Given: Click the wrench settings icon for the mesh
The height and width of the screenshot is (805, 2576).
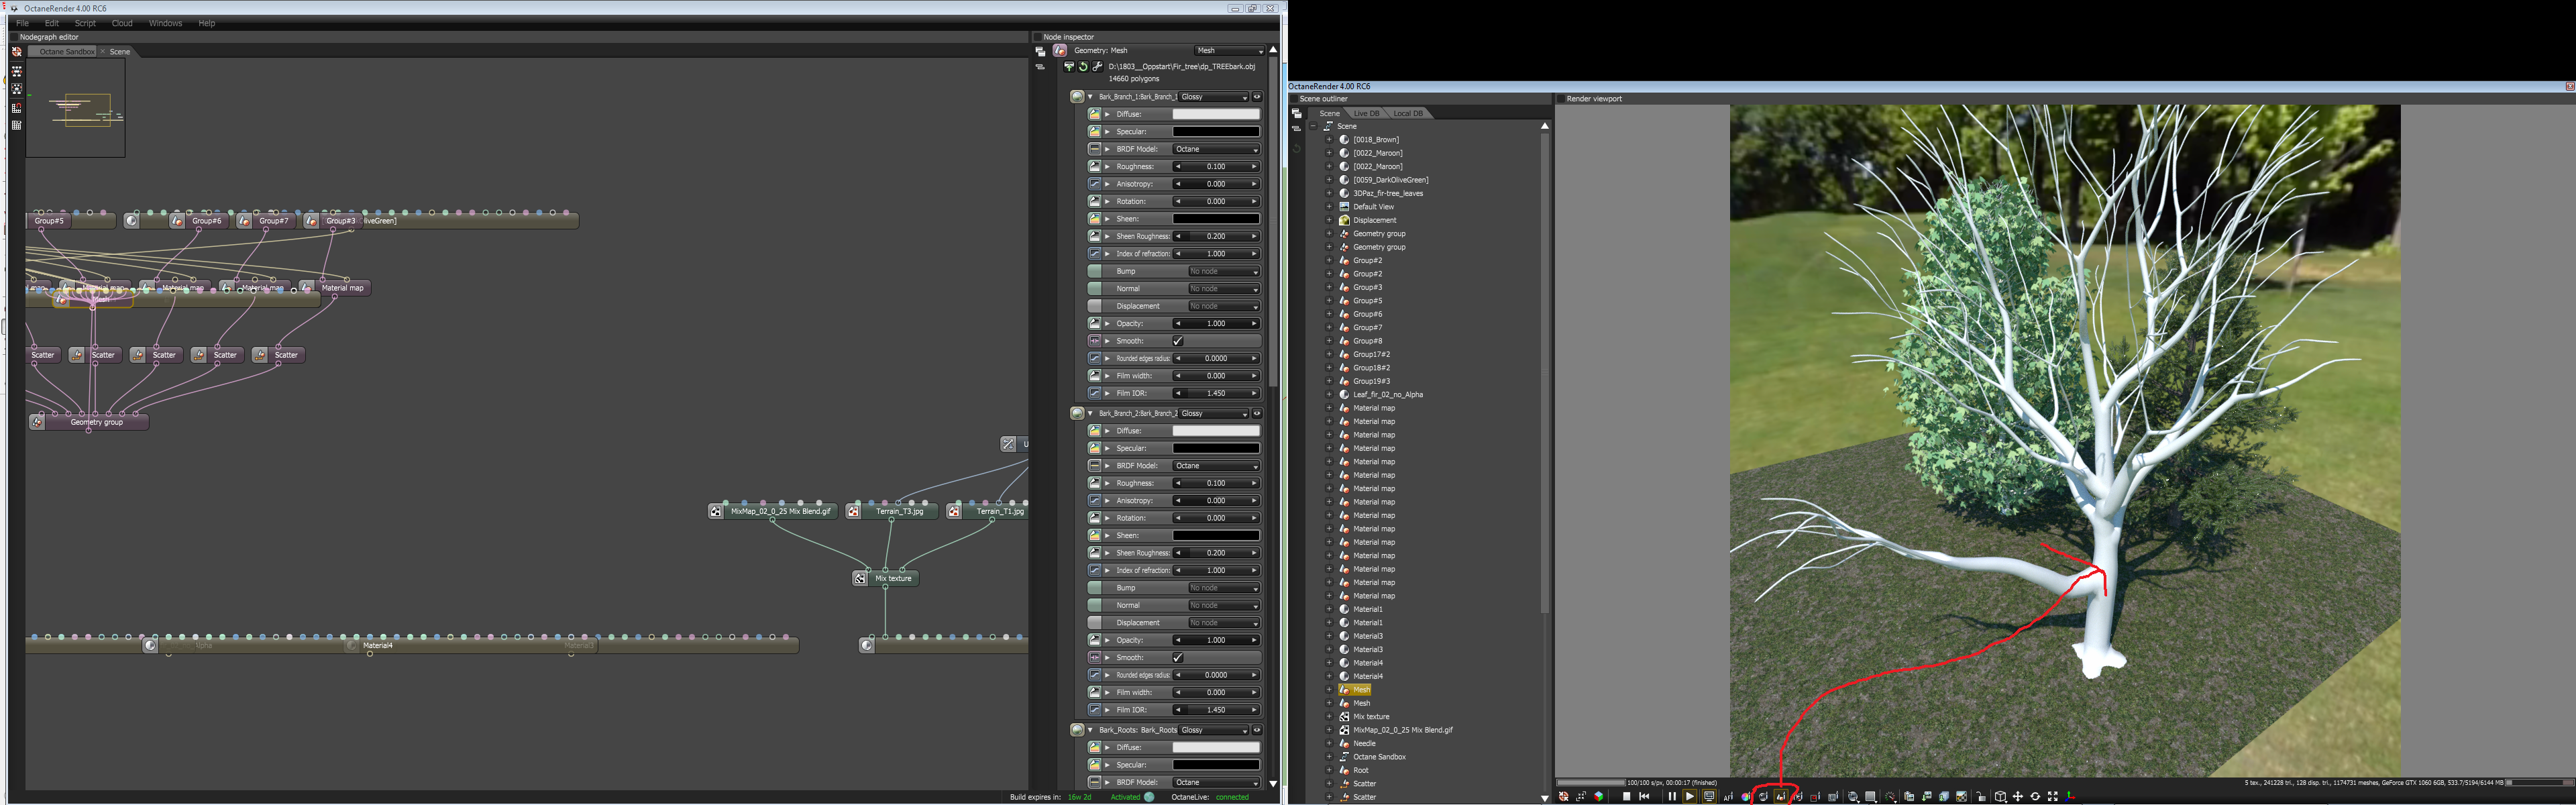Looking at the screenshot, I should (x=1097, y=67).
